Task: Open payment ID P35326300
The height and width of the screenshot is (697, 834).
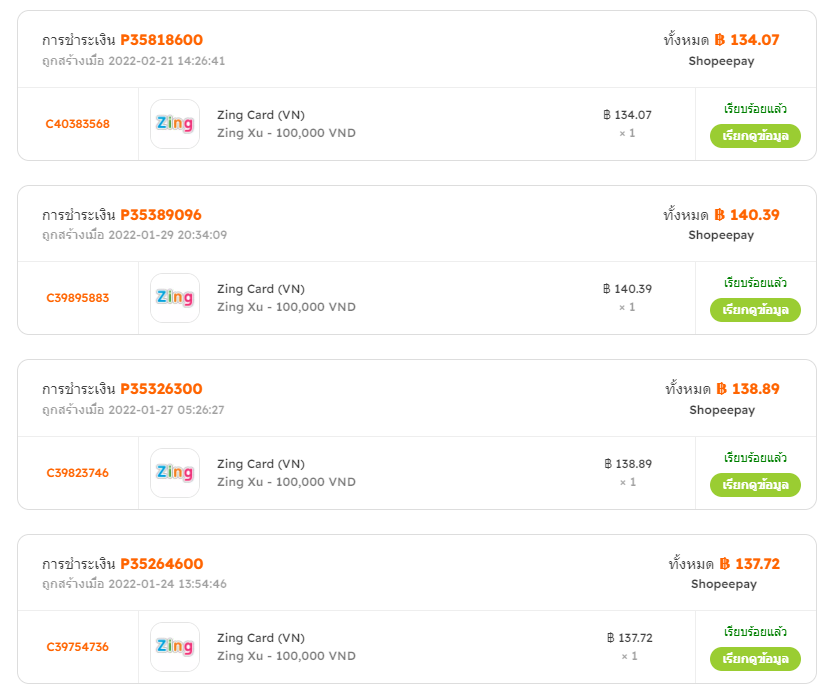Action: [162, 389]
